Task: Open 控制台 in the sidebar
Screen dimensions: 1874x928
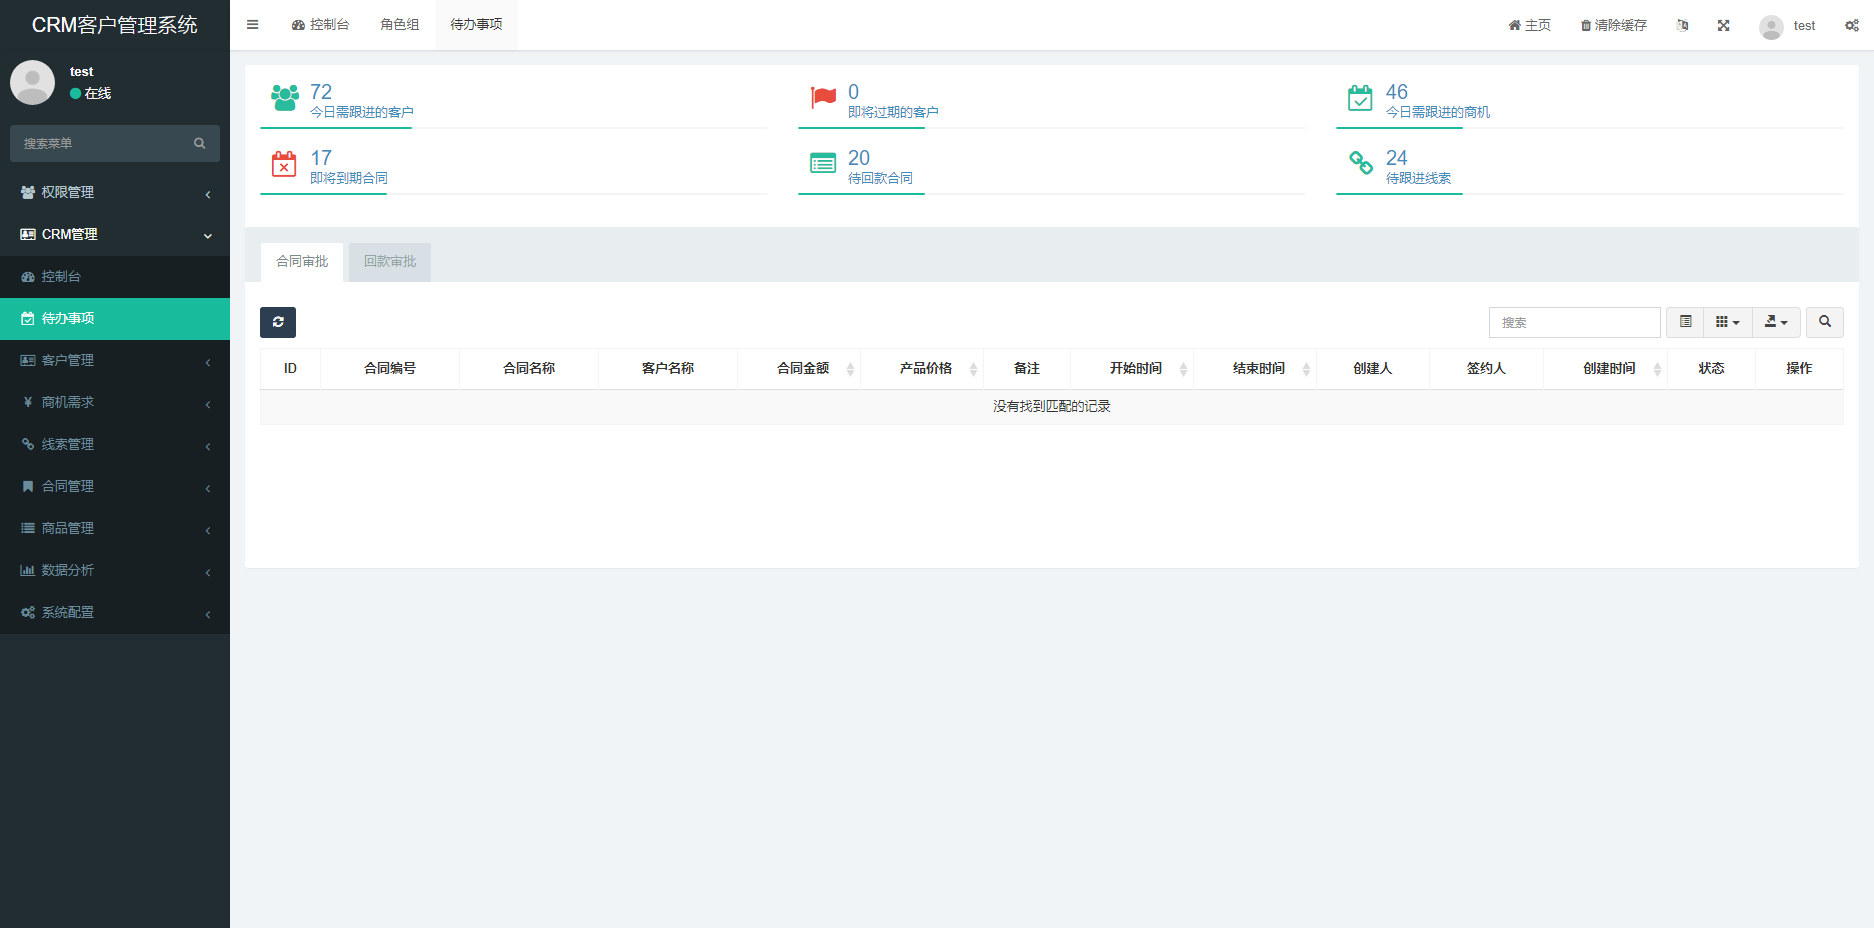Action: [x=115, y=276]
